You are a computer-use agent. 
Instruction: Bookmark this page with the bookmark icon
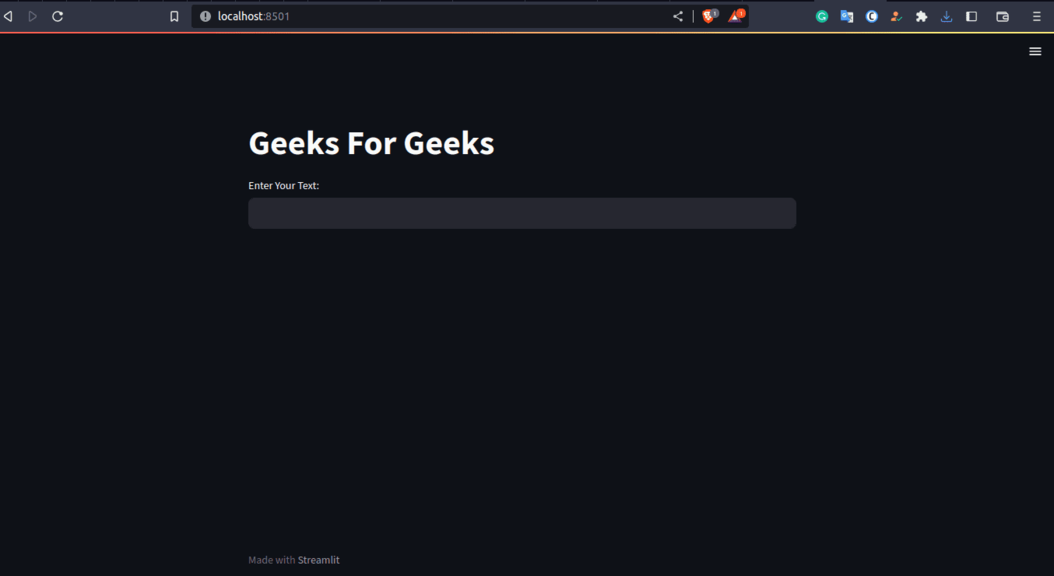[174, 16]
